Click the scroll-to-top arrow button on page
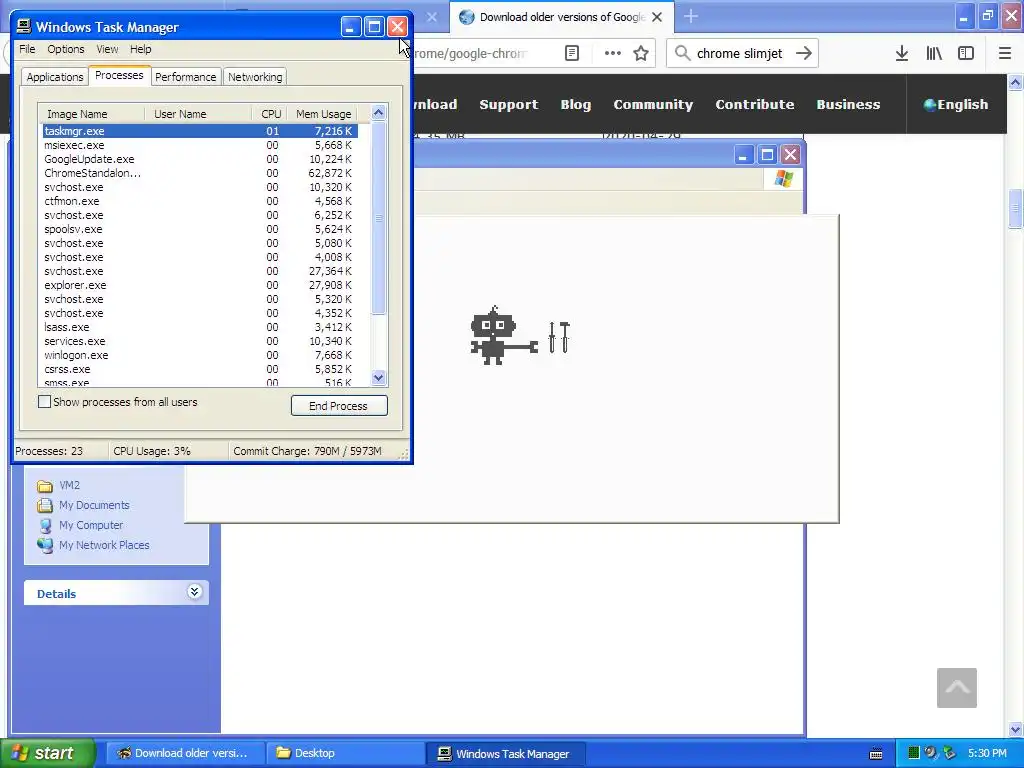Screen dimensions: 1024x768 [957, 688]
